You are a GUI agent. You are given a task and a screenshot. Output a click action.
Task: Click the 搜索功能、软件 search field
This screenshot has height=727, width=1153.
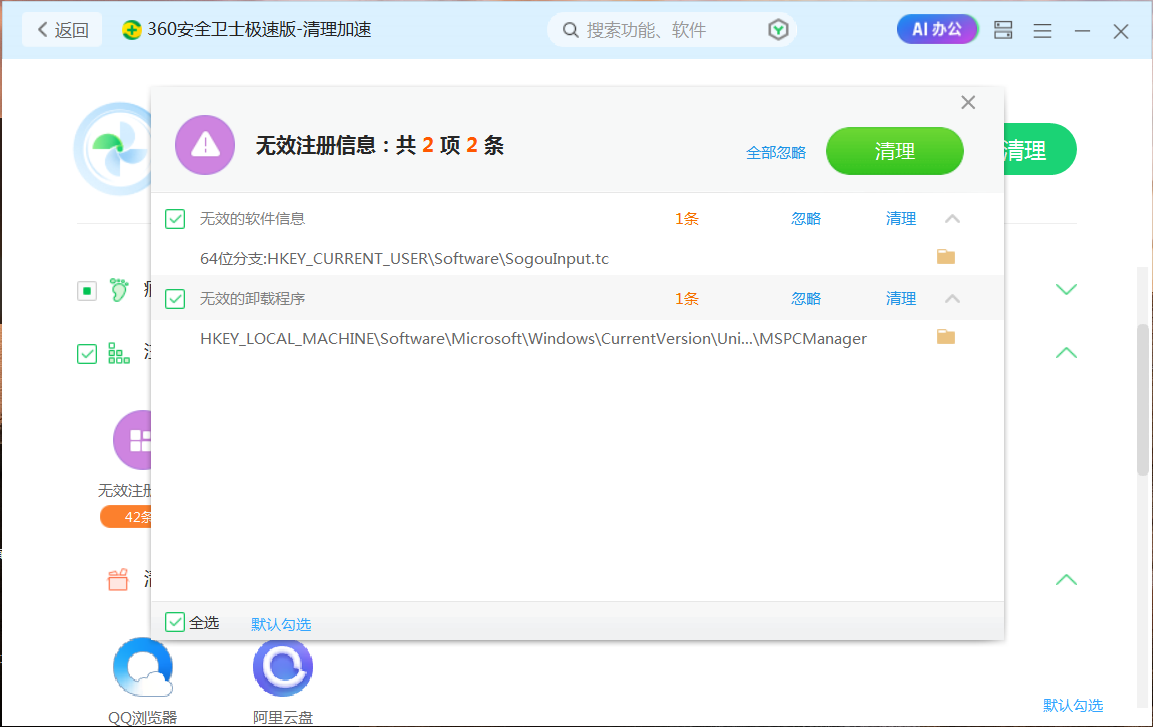672,30
